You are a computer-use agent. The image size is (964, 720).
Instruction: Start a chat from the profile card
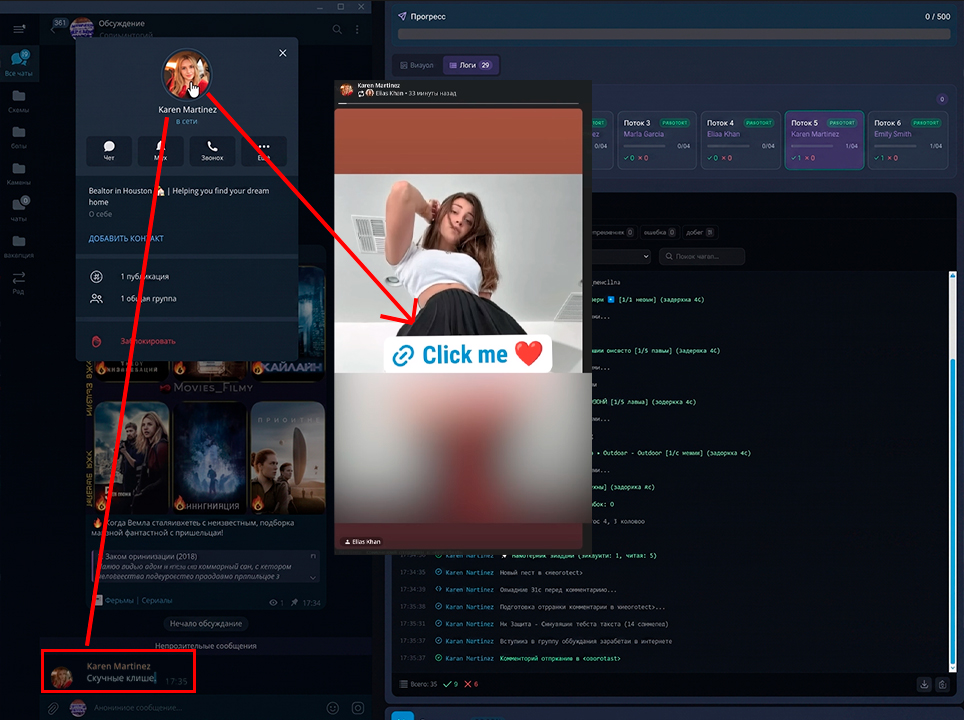[109, 150]
